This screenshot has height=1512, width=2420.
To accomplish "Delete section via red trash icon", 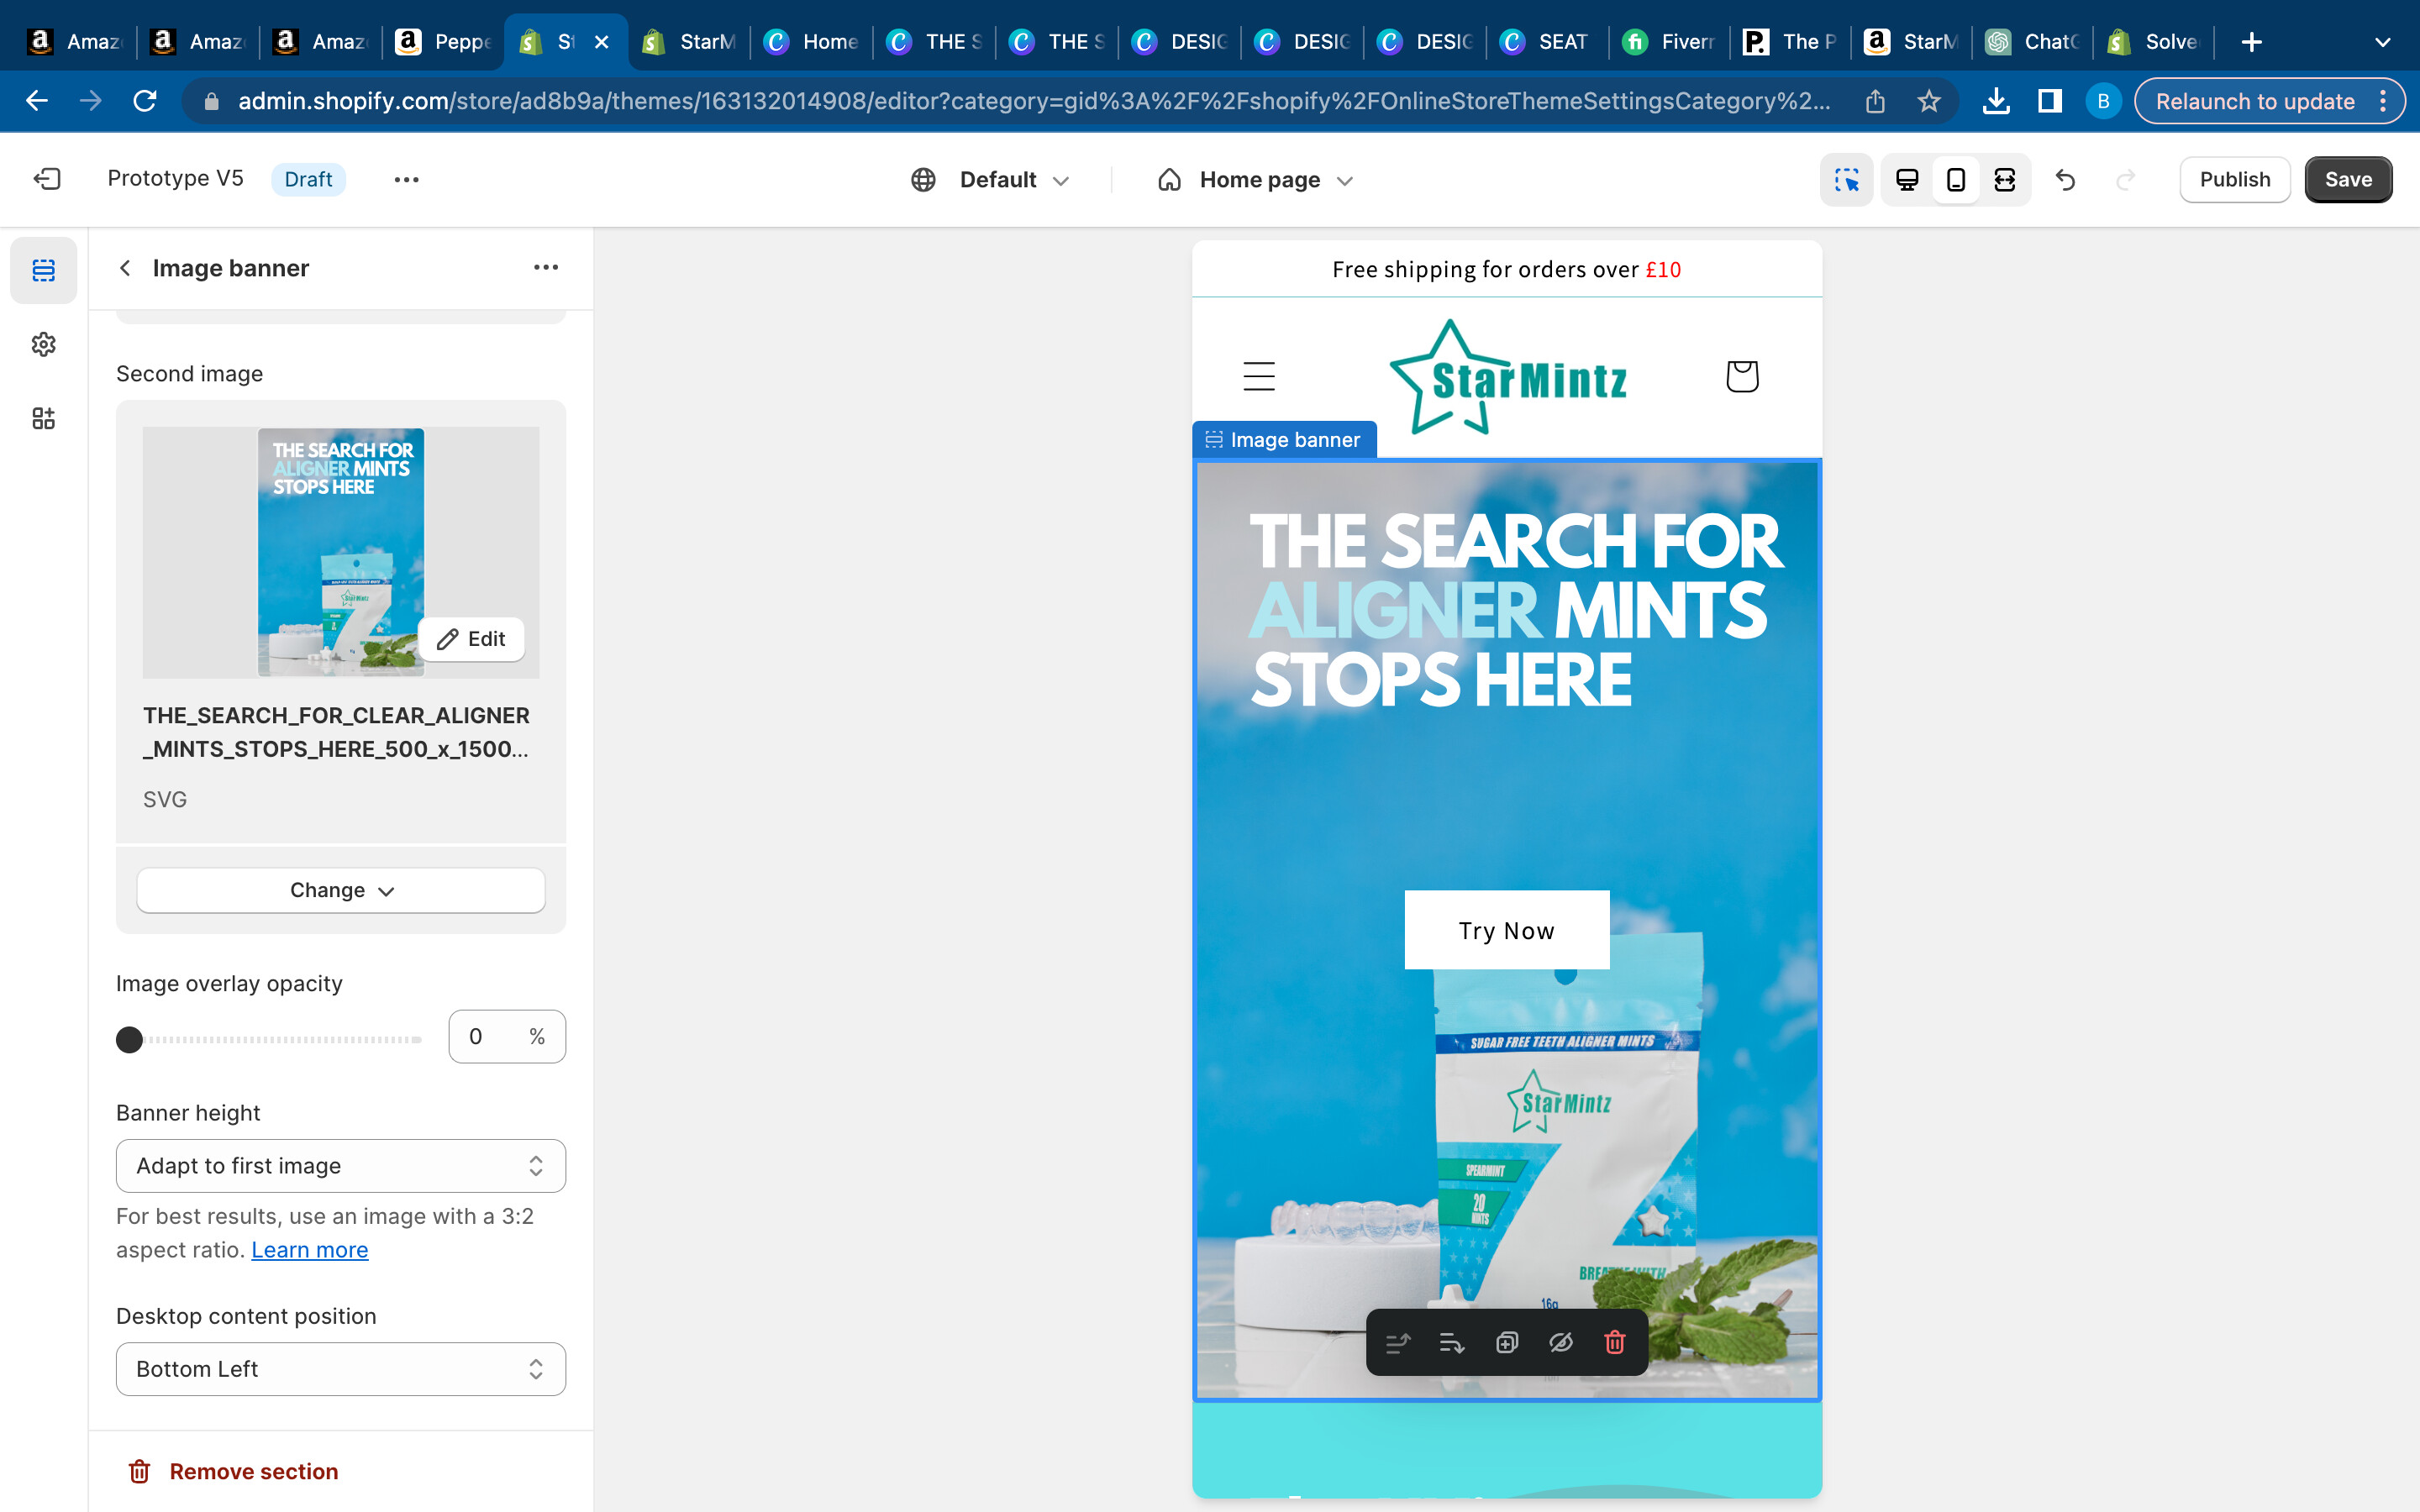I will [1614, 1342].
